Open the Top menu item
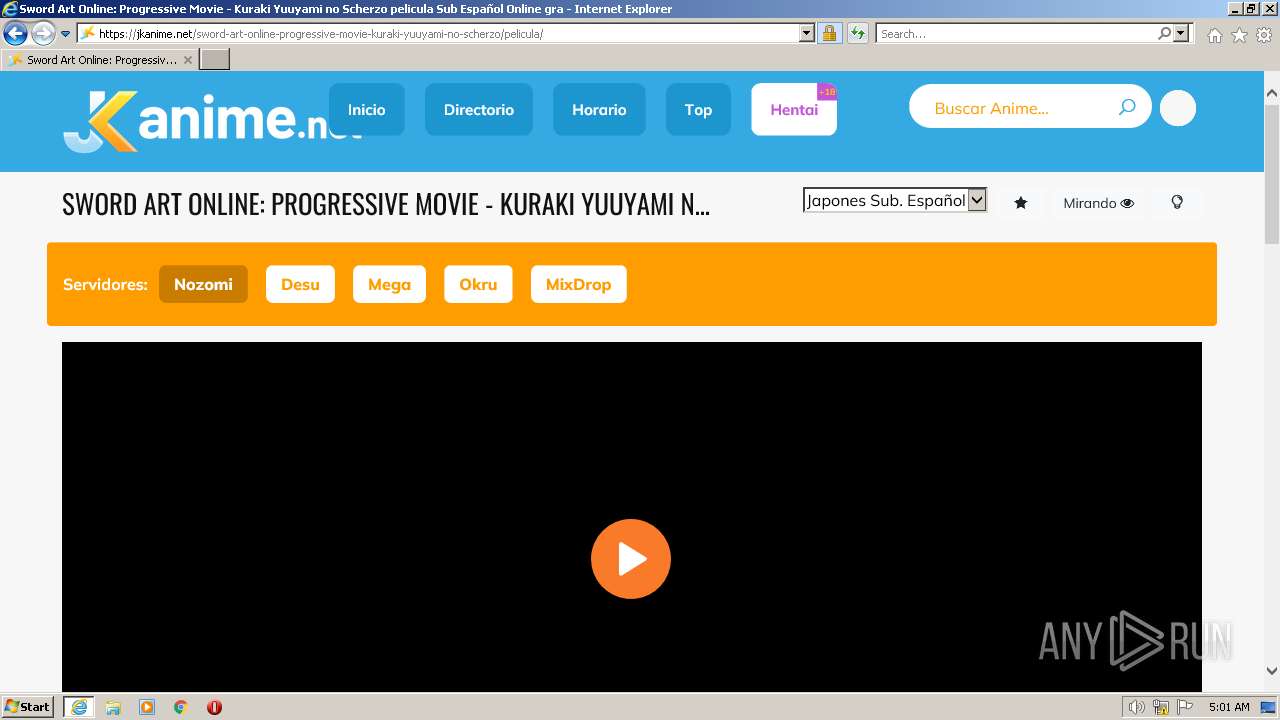This screenshot has width=1280, height=720. coord(698,110)
